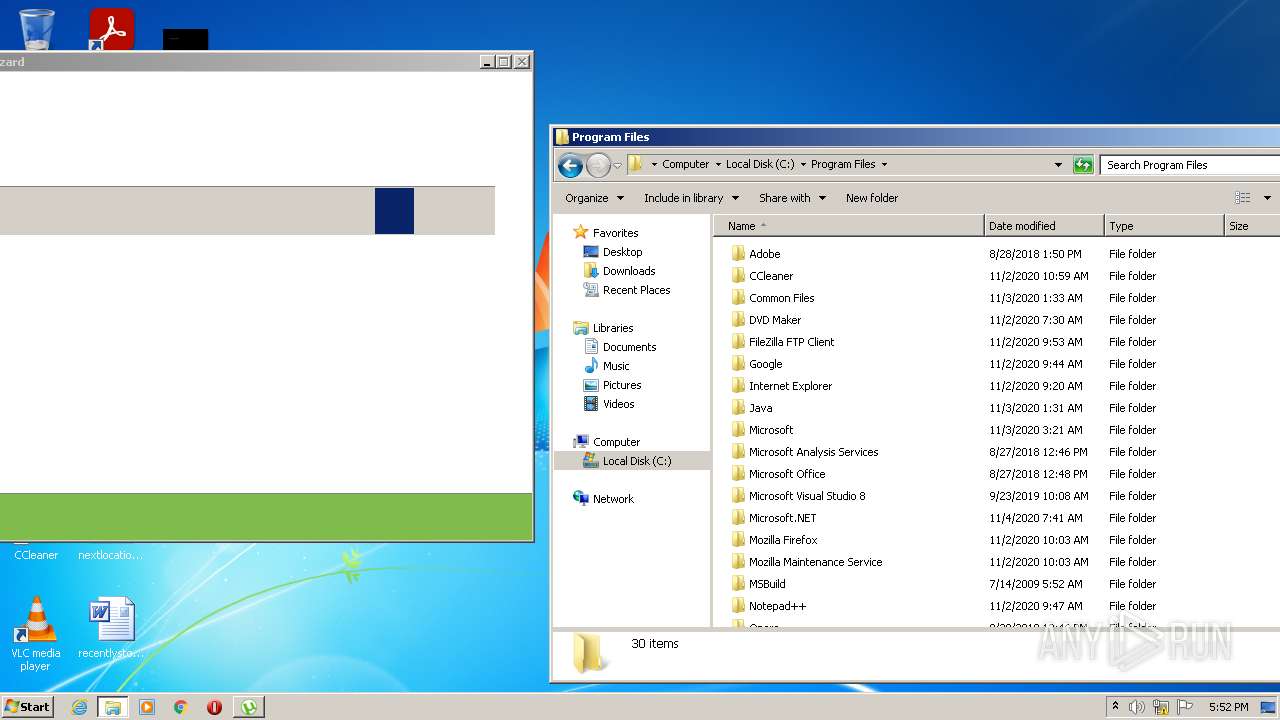The width and height of the screenshot is (1280, 720).
Task: Click the Action Center flag icon
Action: coord(1185,707)
